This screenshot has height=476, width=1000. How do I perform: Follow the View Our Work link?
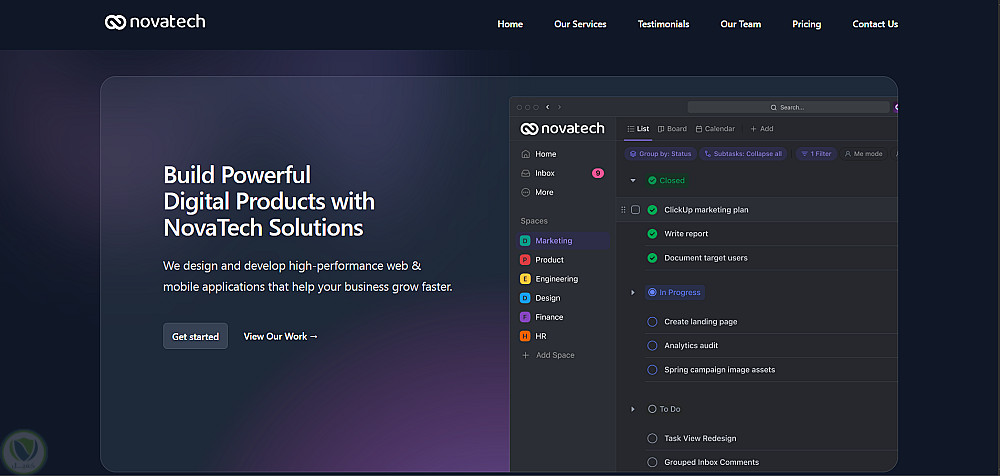[x=281, y=336]
